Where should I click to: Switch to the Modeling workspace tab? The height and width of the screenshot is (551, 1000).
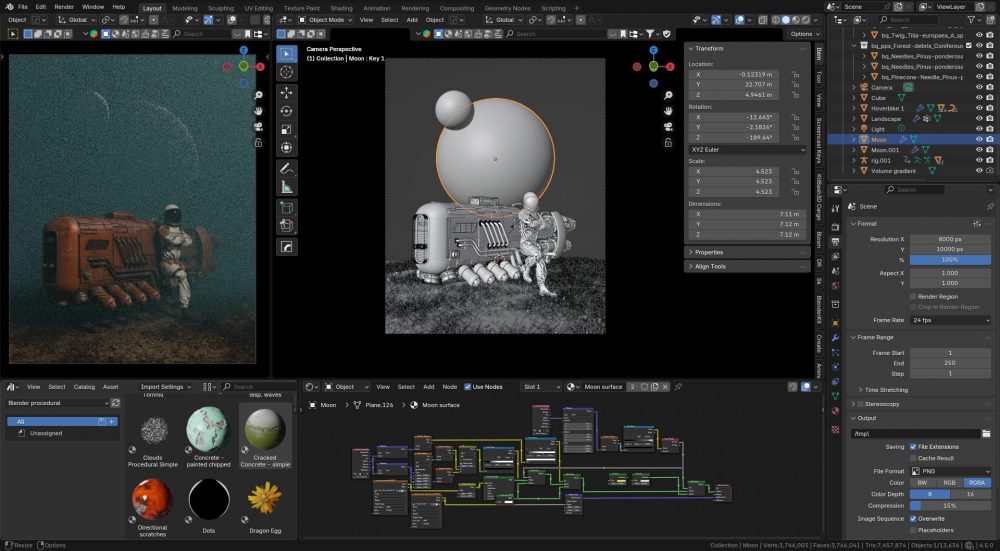pyautogui.click(x=185, y=8)
